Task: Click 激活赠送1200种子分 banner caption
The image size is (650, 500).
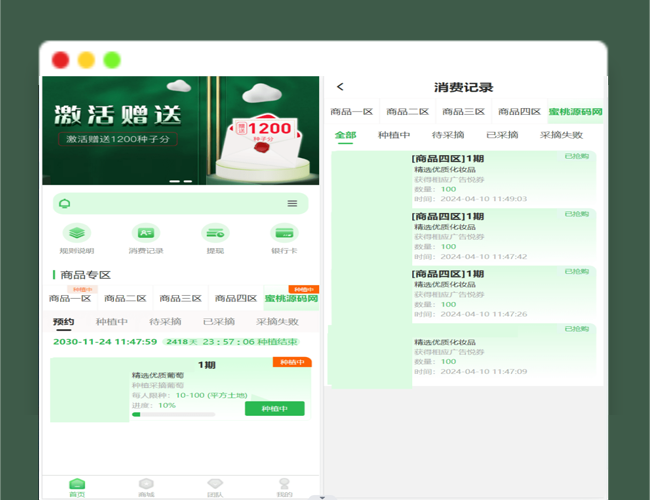Action: coord(118,139)
